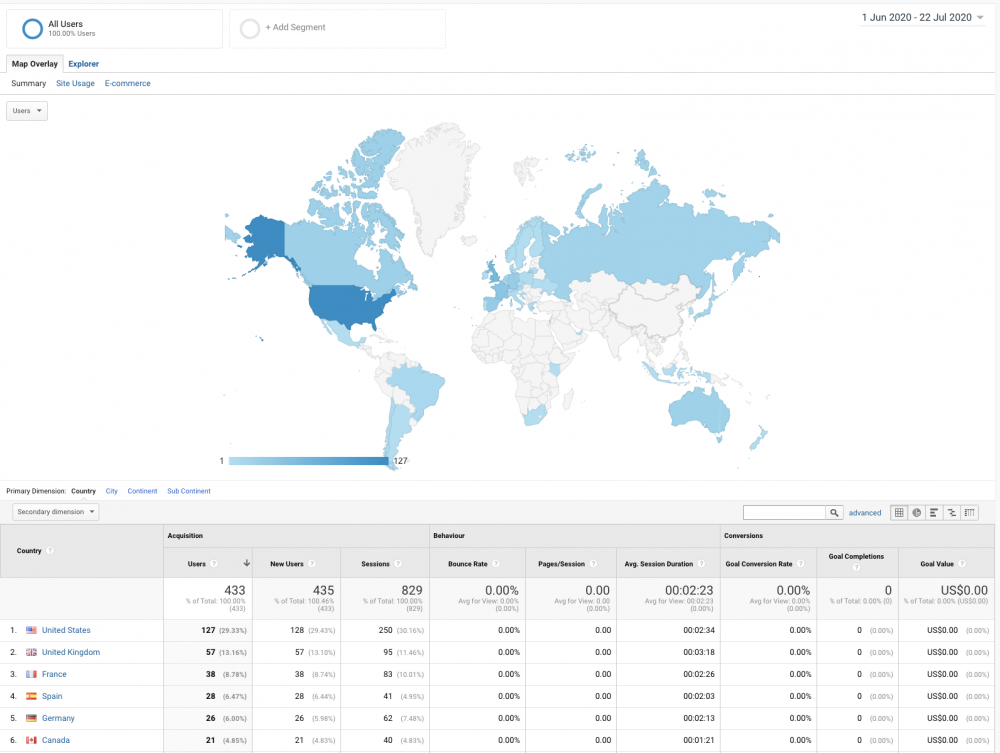Click the magnifying glass search button
The width and height of the screenshot is (1000, 753).
[x=834, y=512]
